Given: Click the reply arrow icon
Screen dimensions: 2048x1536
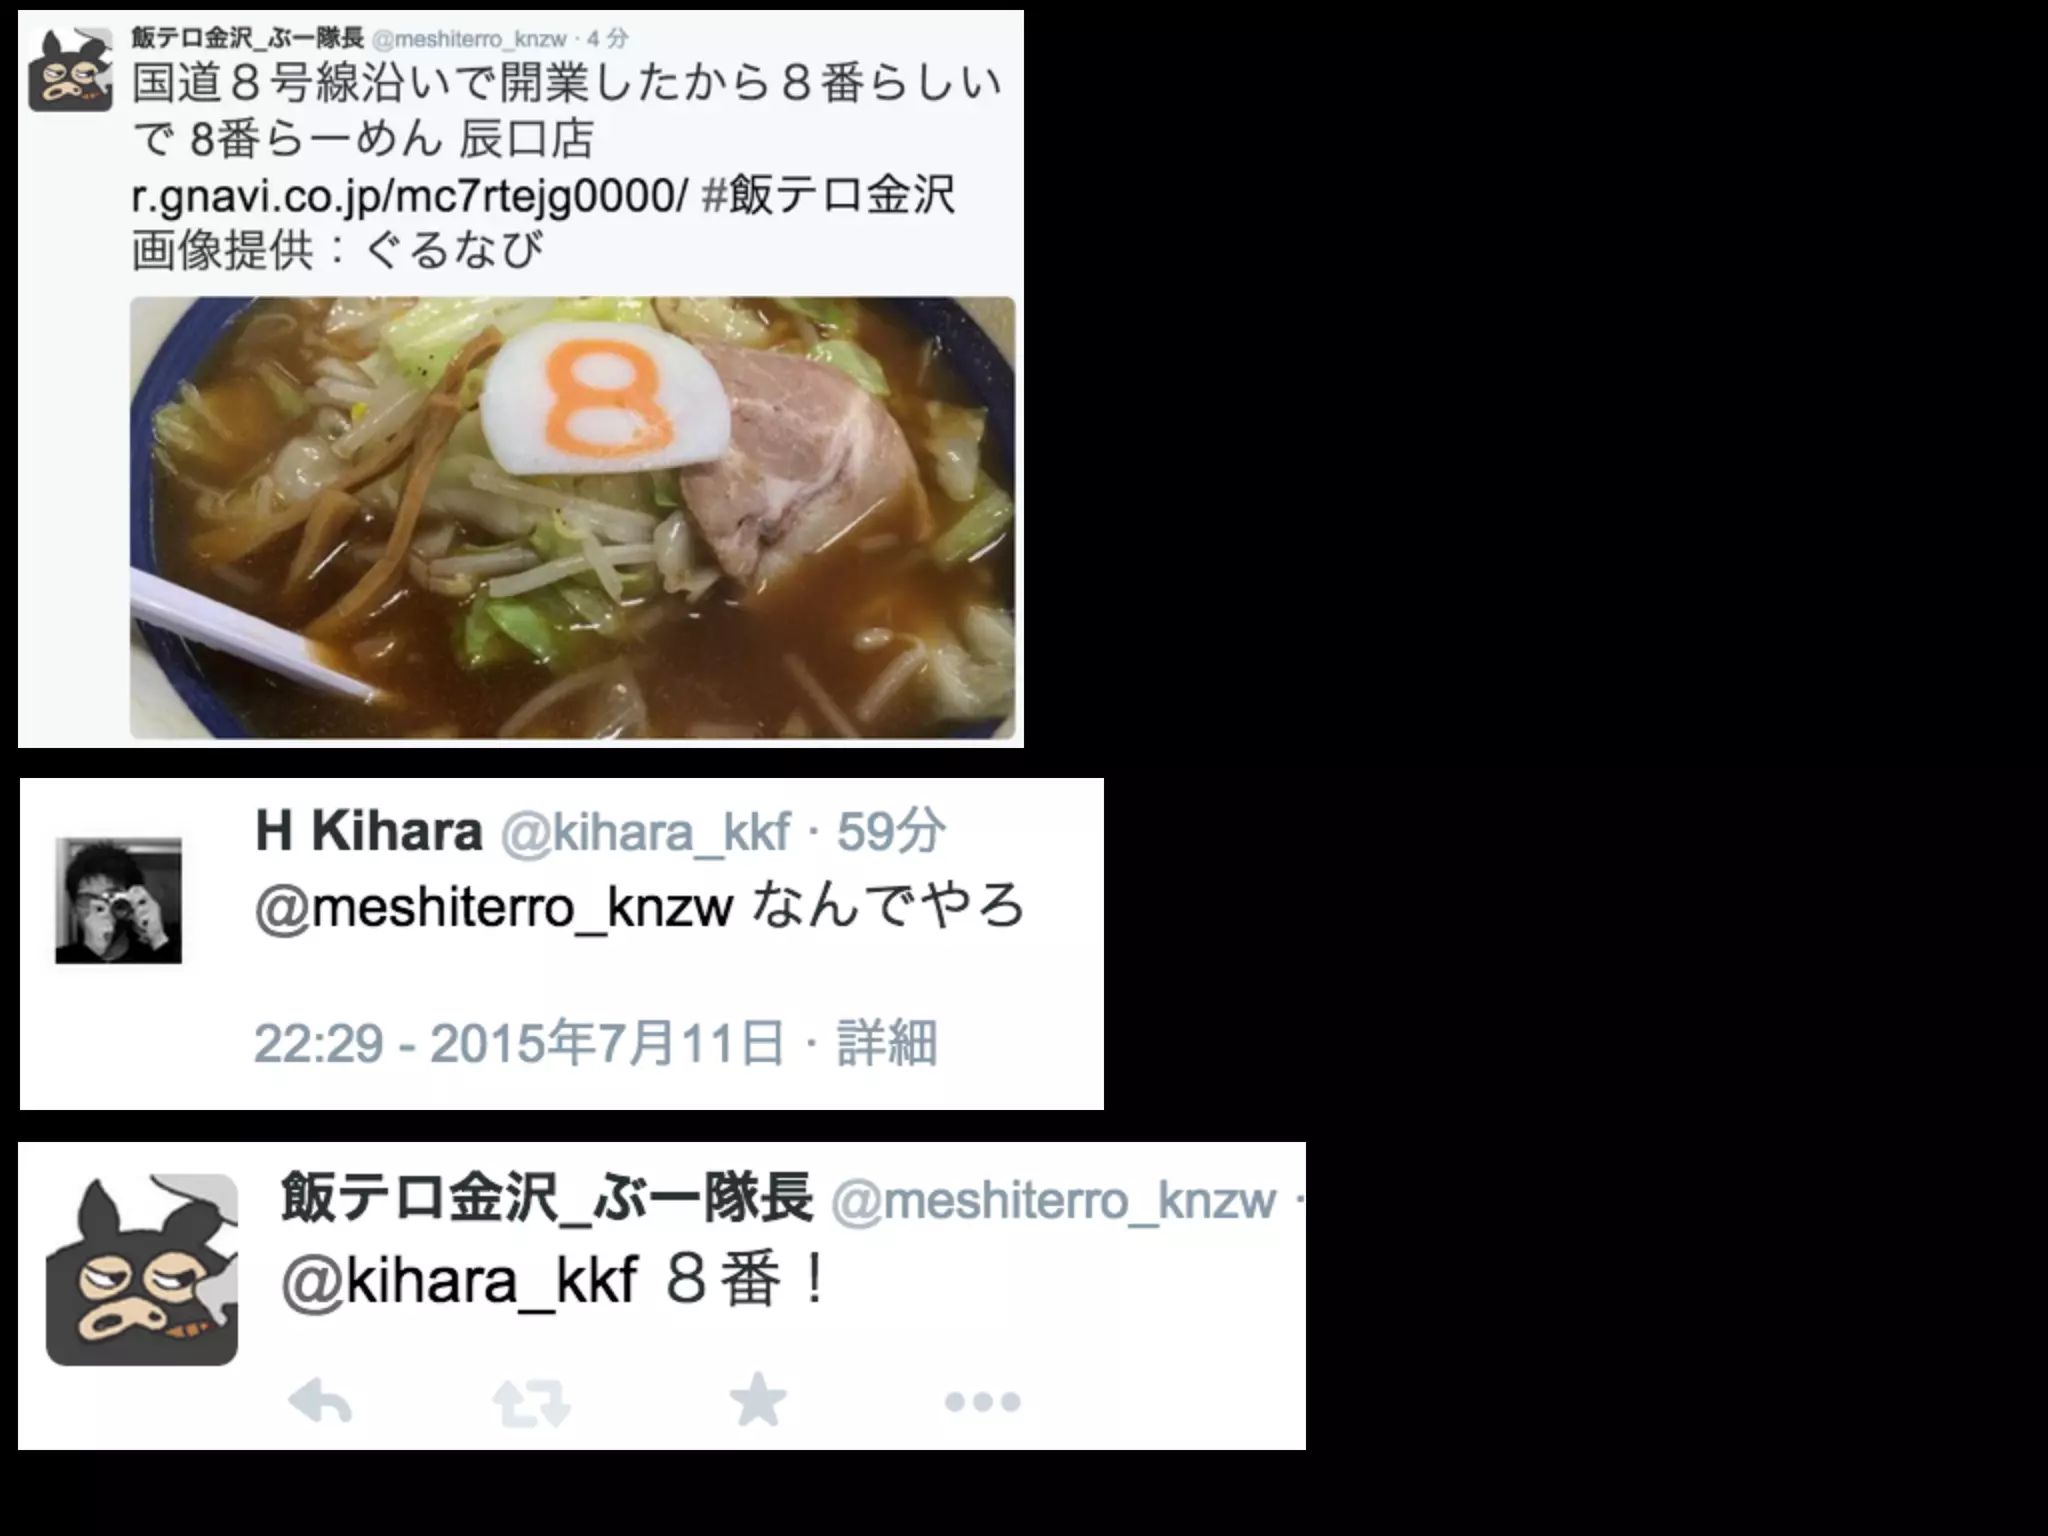Looking at the screenshot, I should pos(320,1401).
